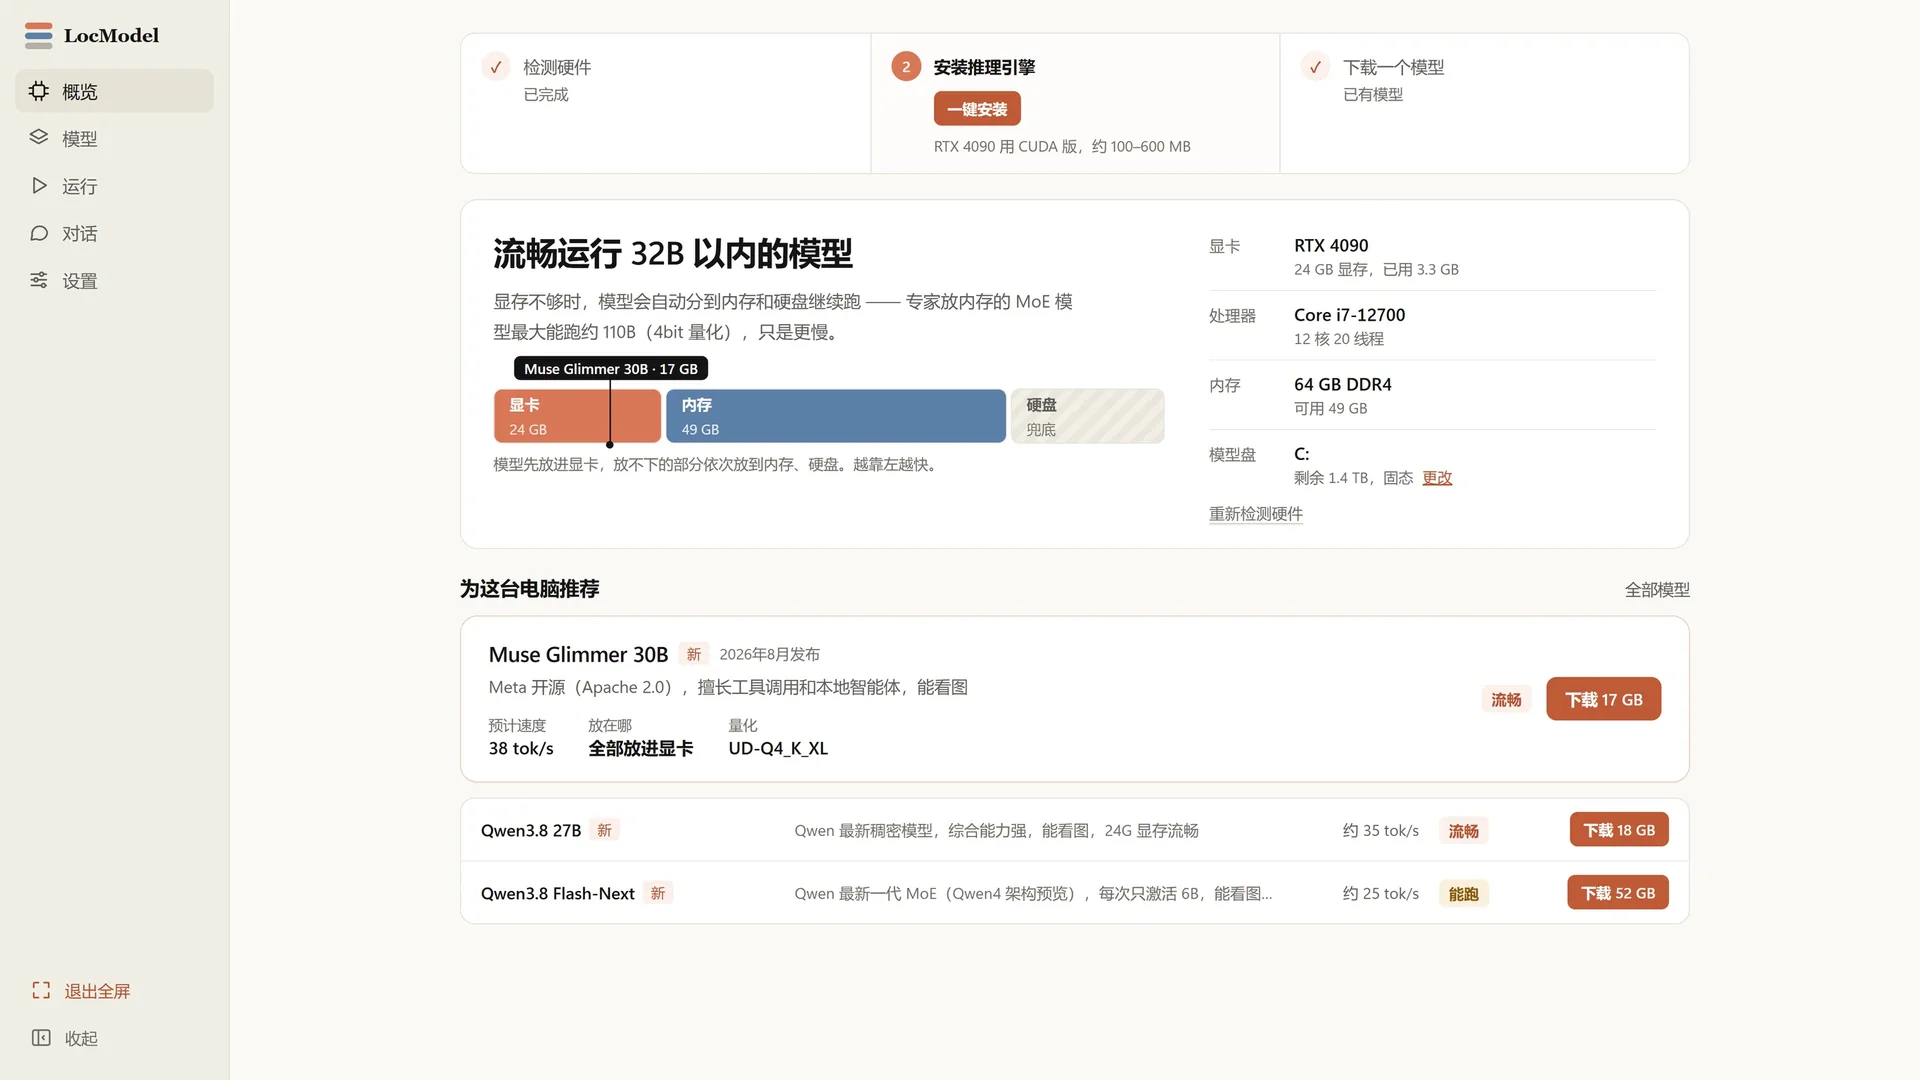Open the 运行 menu item
The image size is (1920, 1080).
(x=114, y=186)
